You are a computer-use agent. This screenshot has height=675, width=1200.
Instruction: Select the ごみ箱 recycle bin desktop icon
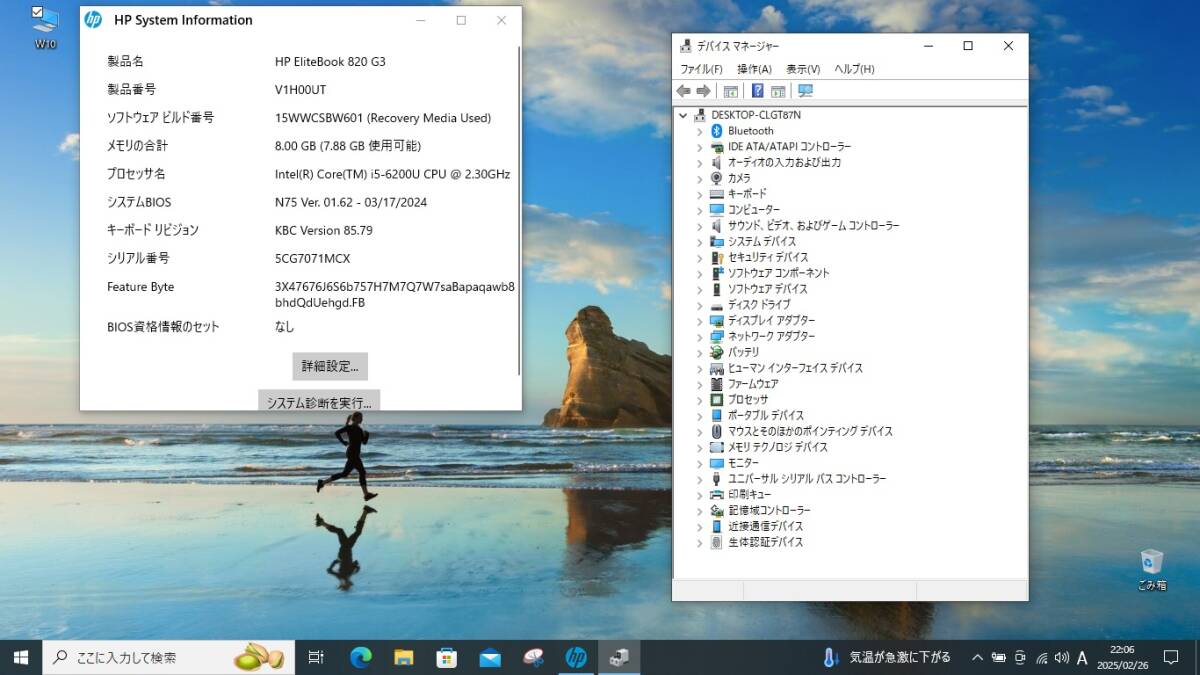(x=1151, y=569)
